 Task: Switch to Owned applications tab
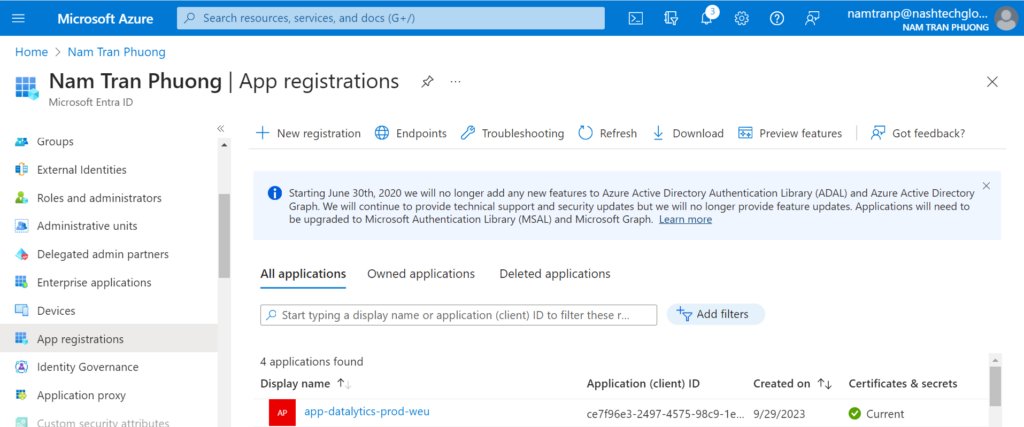tap(420, 274)
